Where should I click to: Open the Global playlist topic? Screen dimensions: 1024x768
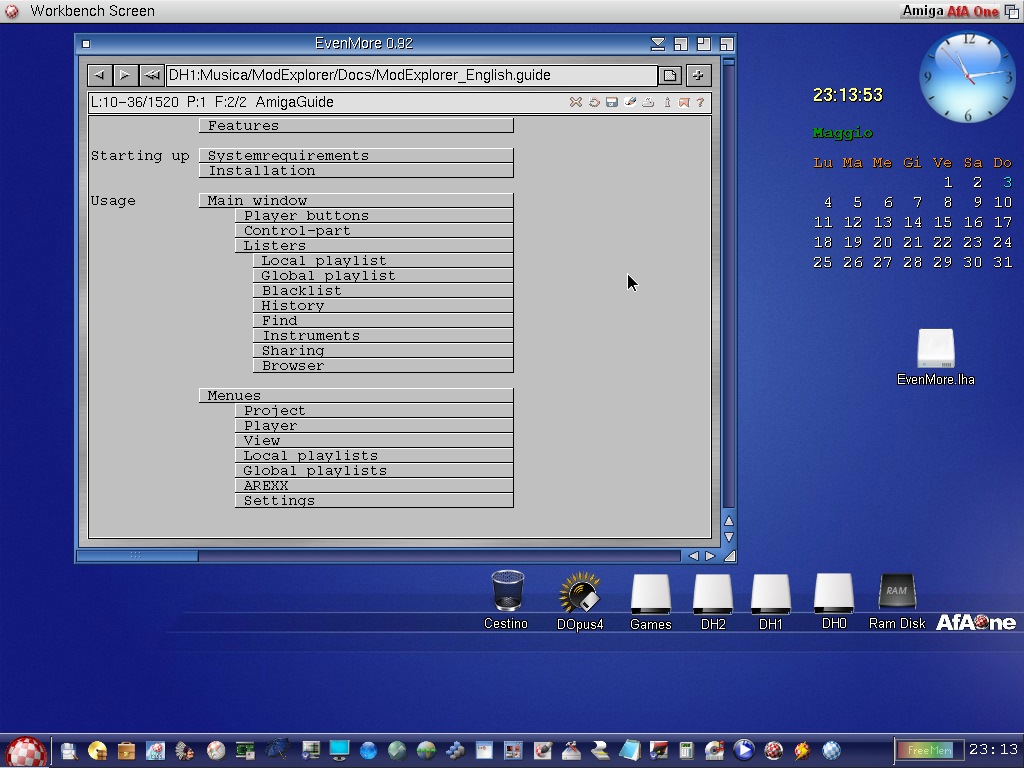pyautogui.click(x=382, y=276)
